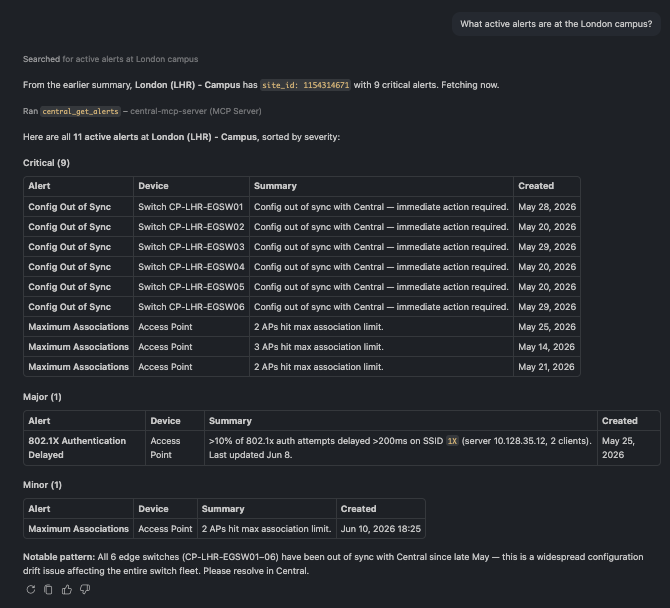Click the 'Major (1)' heading
Viewport: 670px width, 608px height.
pos(42,397)
